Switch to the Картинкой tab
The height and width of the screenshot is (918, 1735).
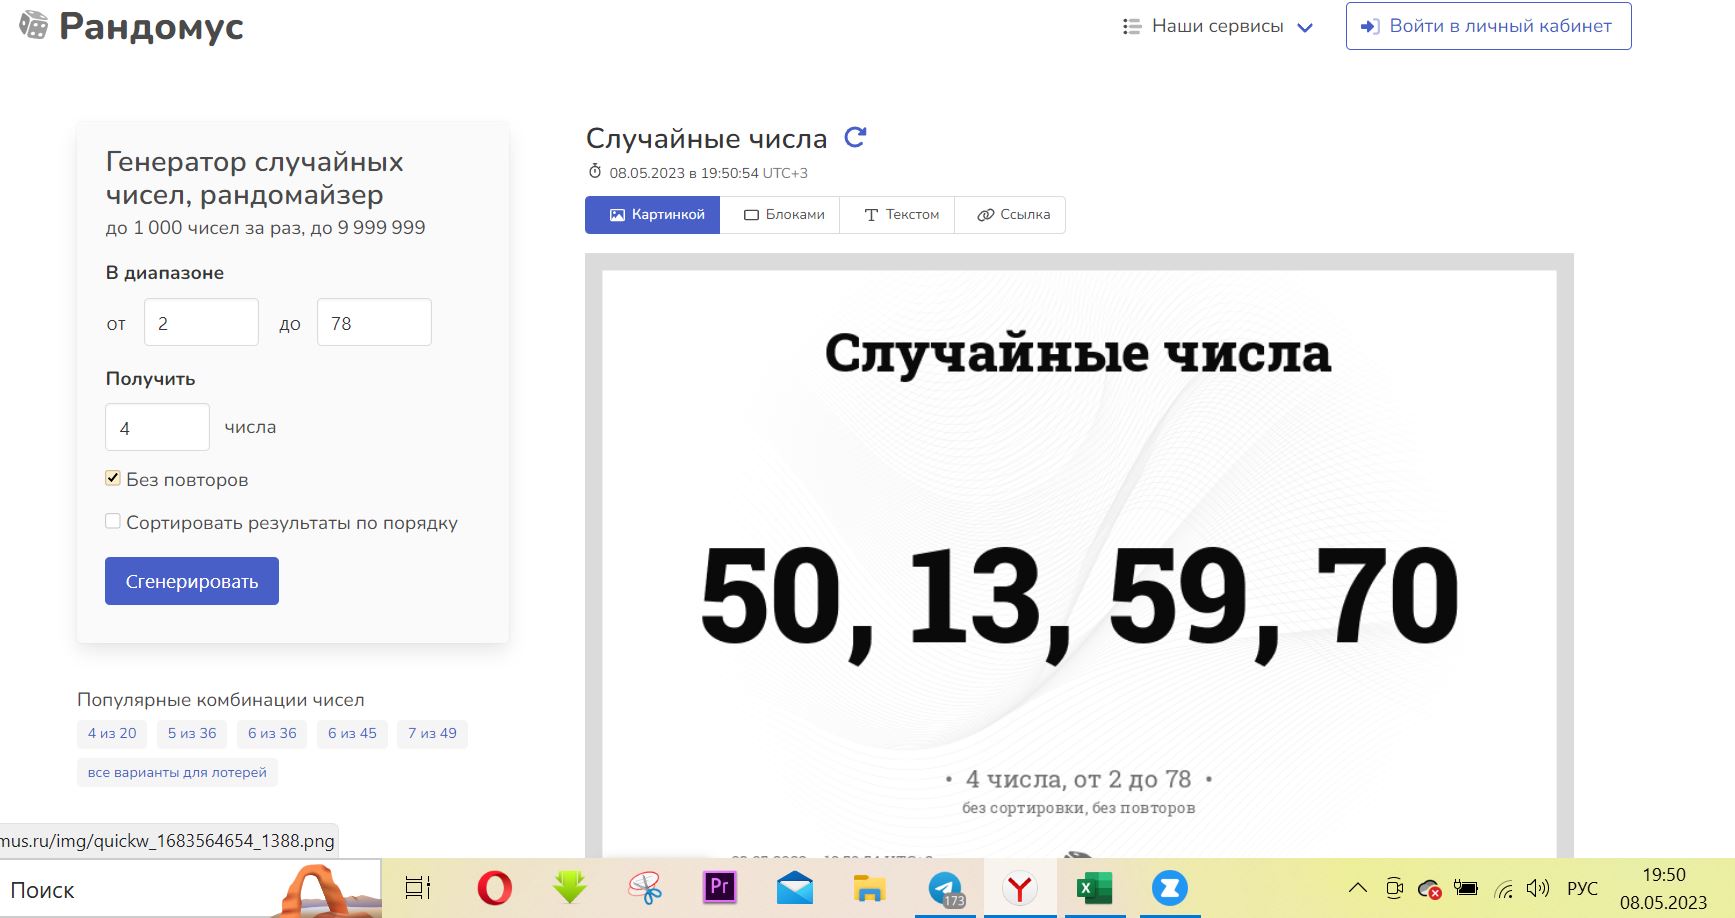(652, 215)
